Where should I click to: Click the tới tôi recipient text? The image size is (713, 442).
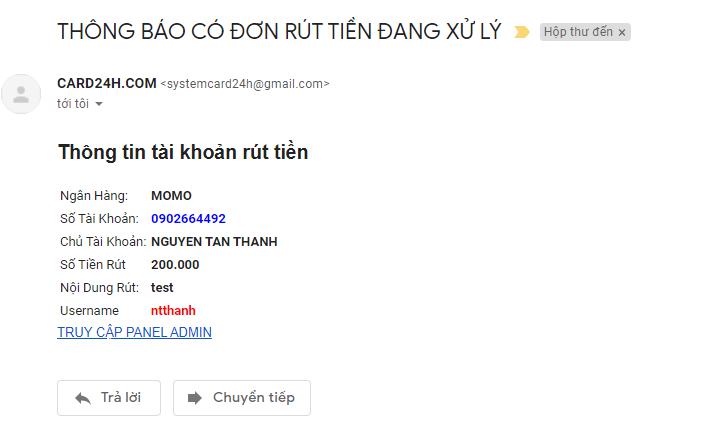73,104
